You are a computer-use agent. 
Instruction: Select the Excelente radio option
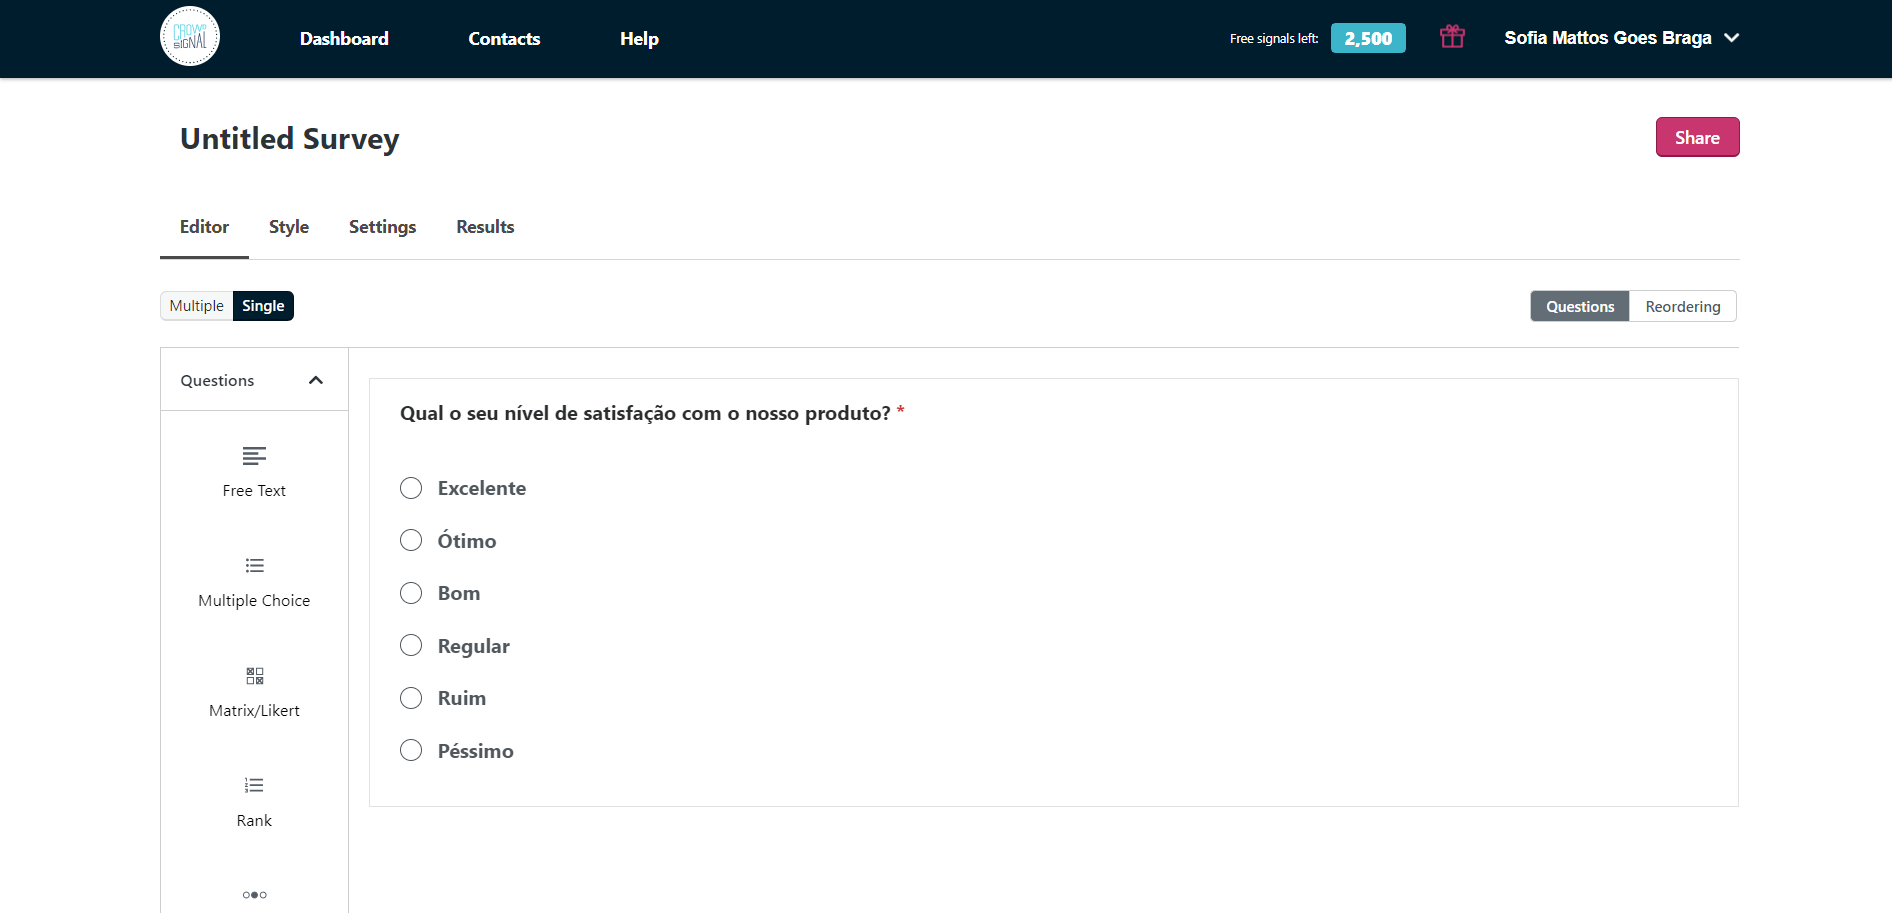point(411,488)
